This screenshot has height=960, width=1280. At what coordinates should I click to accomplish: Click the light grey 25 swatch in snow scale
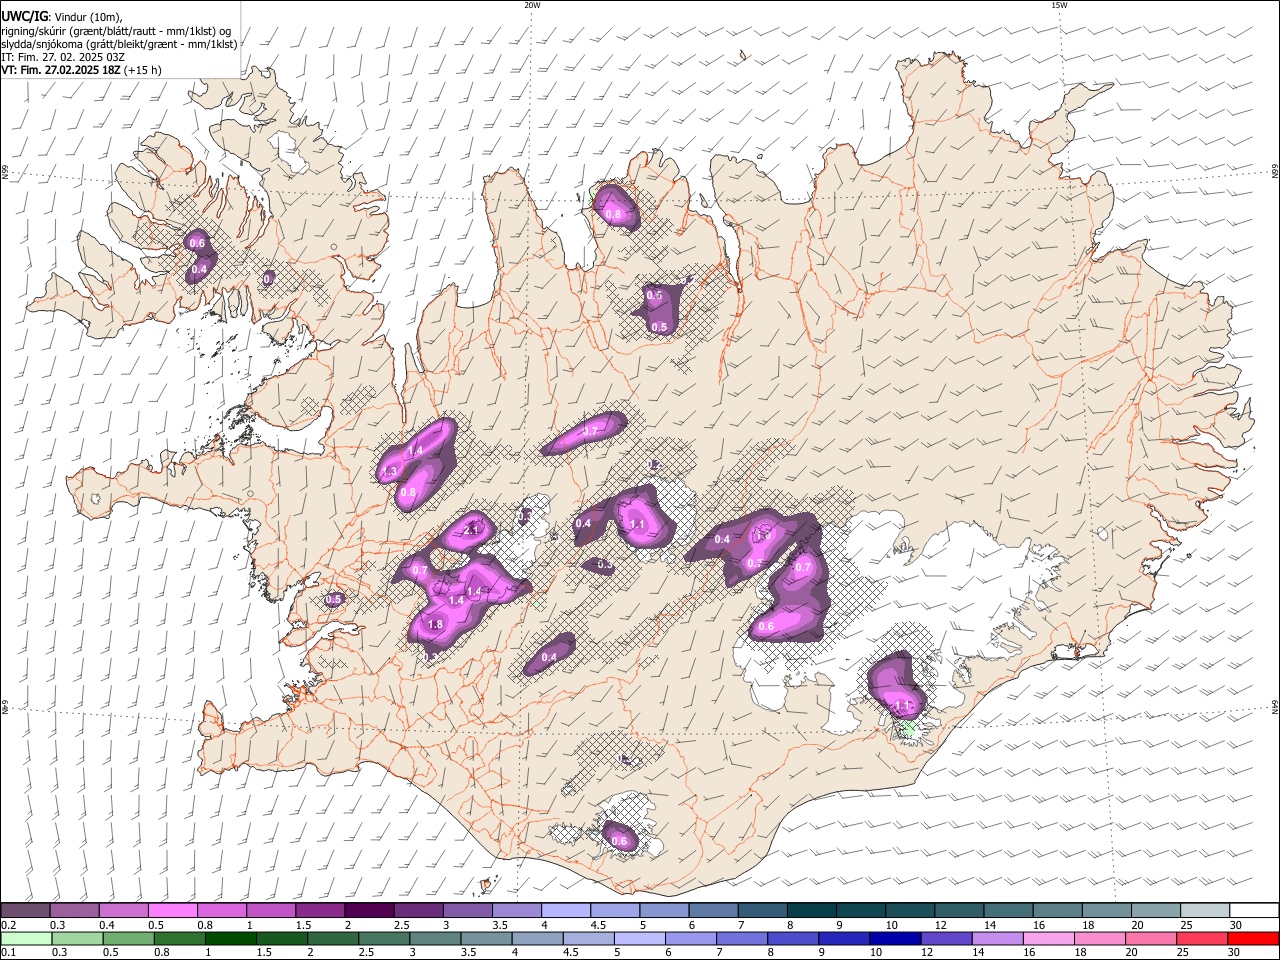[x=1204, y=911]
